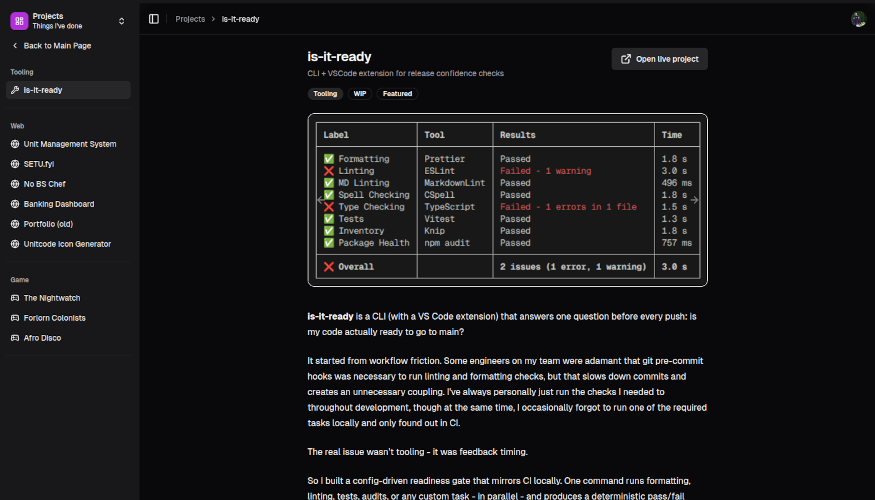Select the Featured tag

point(397,94)
